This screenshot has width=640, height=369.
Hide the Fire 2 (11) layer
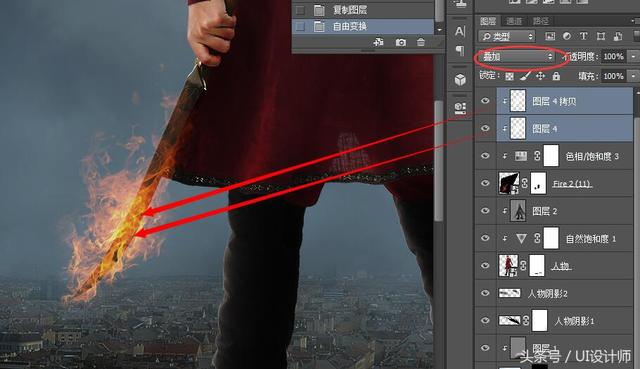(485, 183)
